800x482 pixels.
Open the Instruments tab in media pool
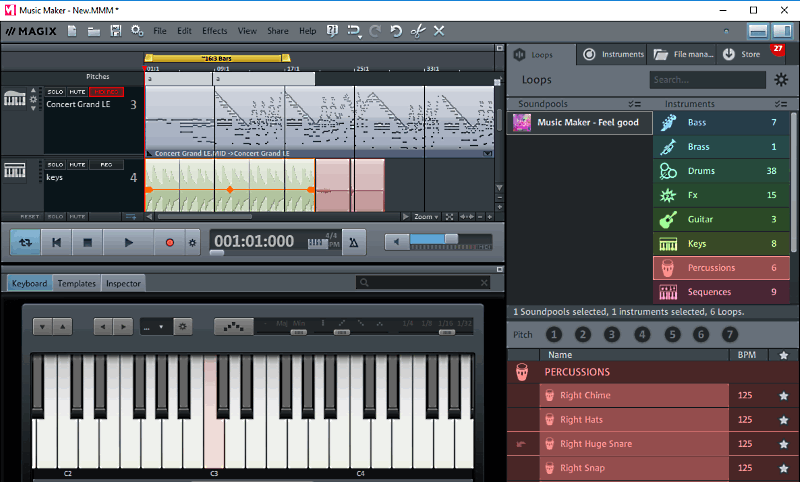tap(612, 55)
